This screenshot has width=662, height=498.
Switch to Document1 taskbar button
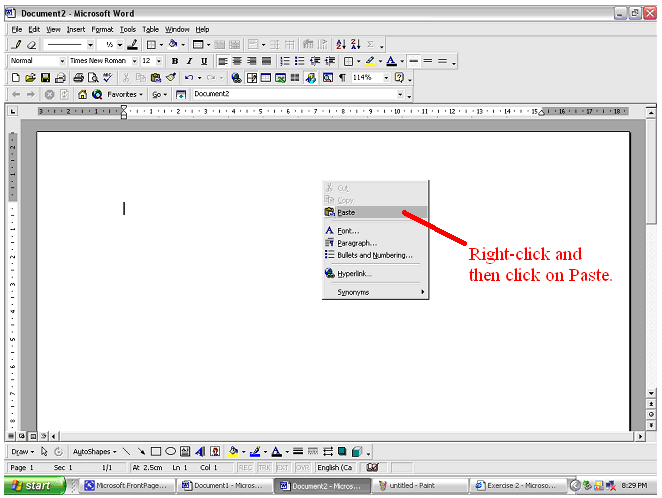225,486
